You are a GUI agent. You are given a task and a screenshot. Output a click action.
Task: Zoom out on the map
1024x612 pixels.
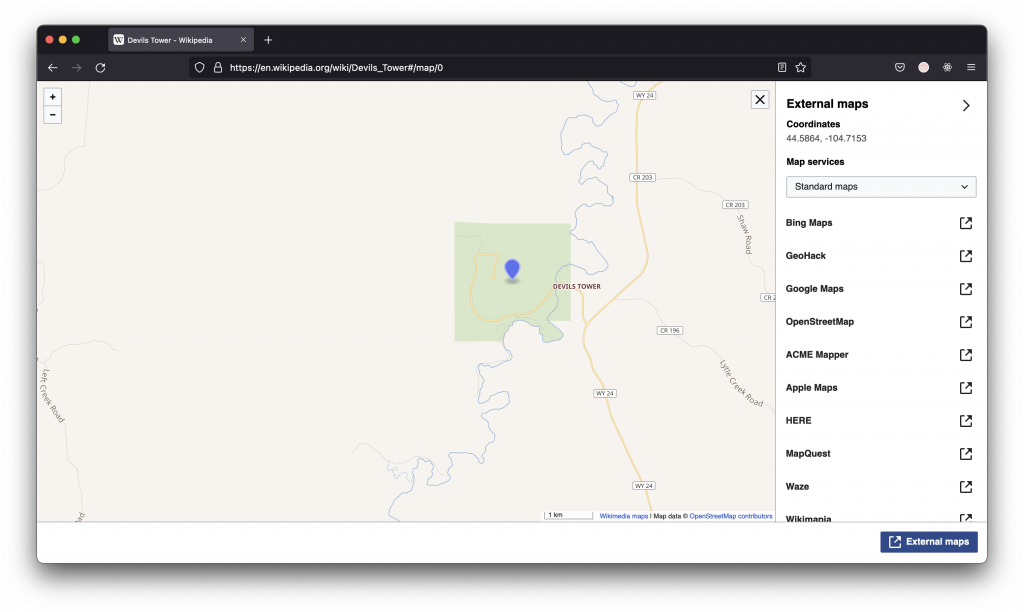(53, 115)
